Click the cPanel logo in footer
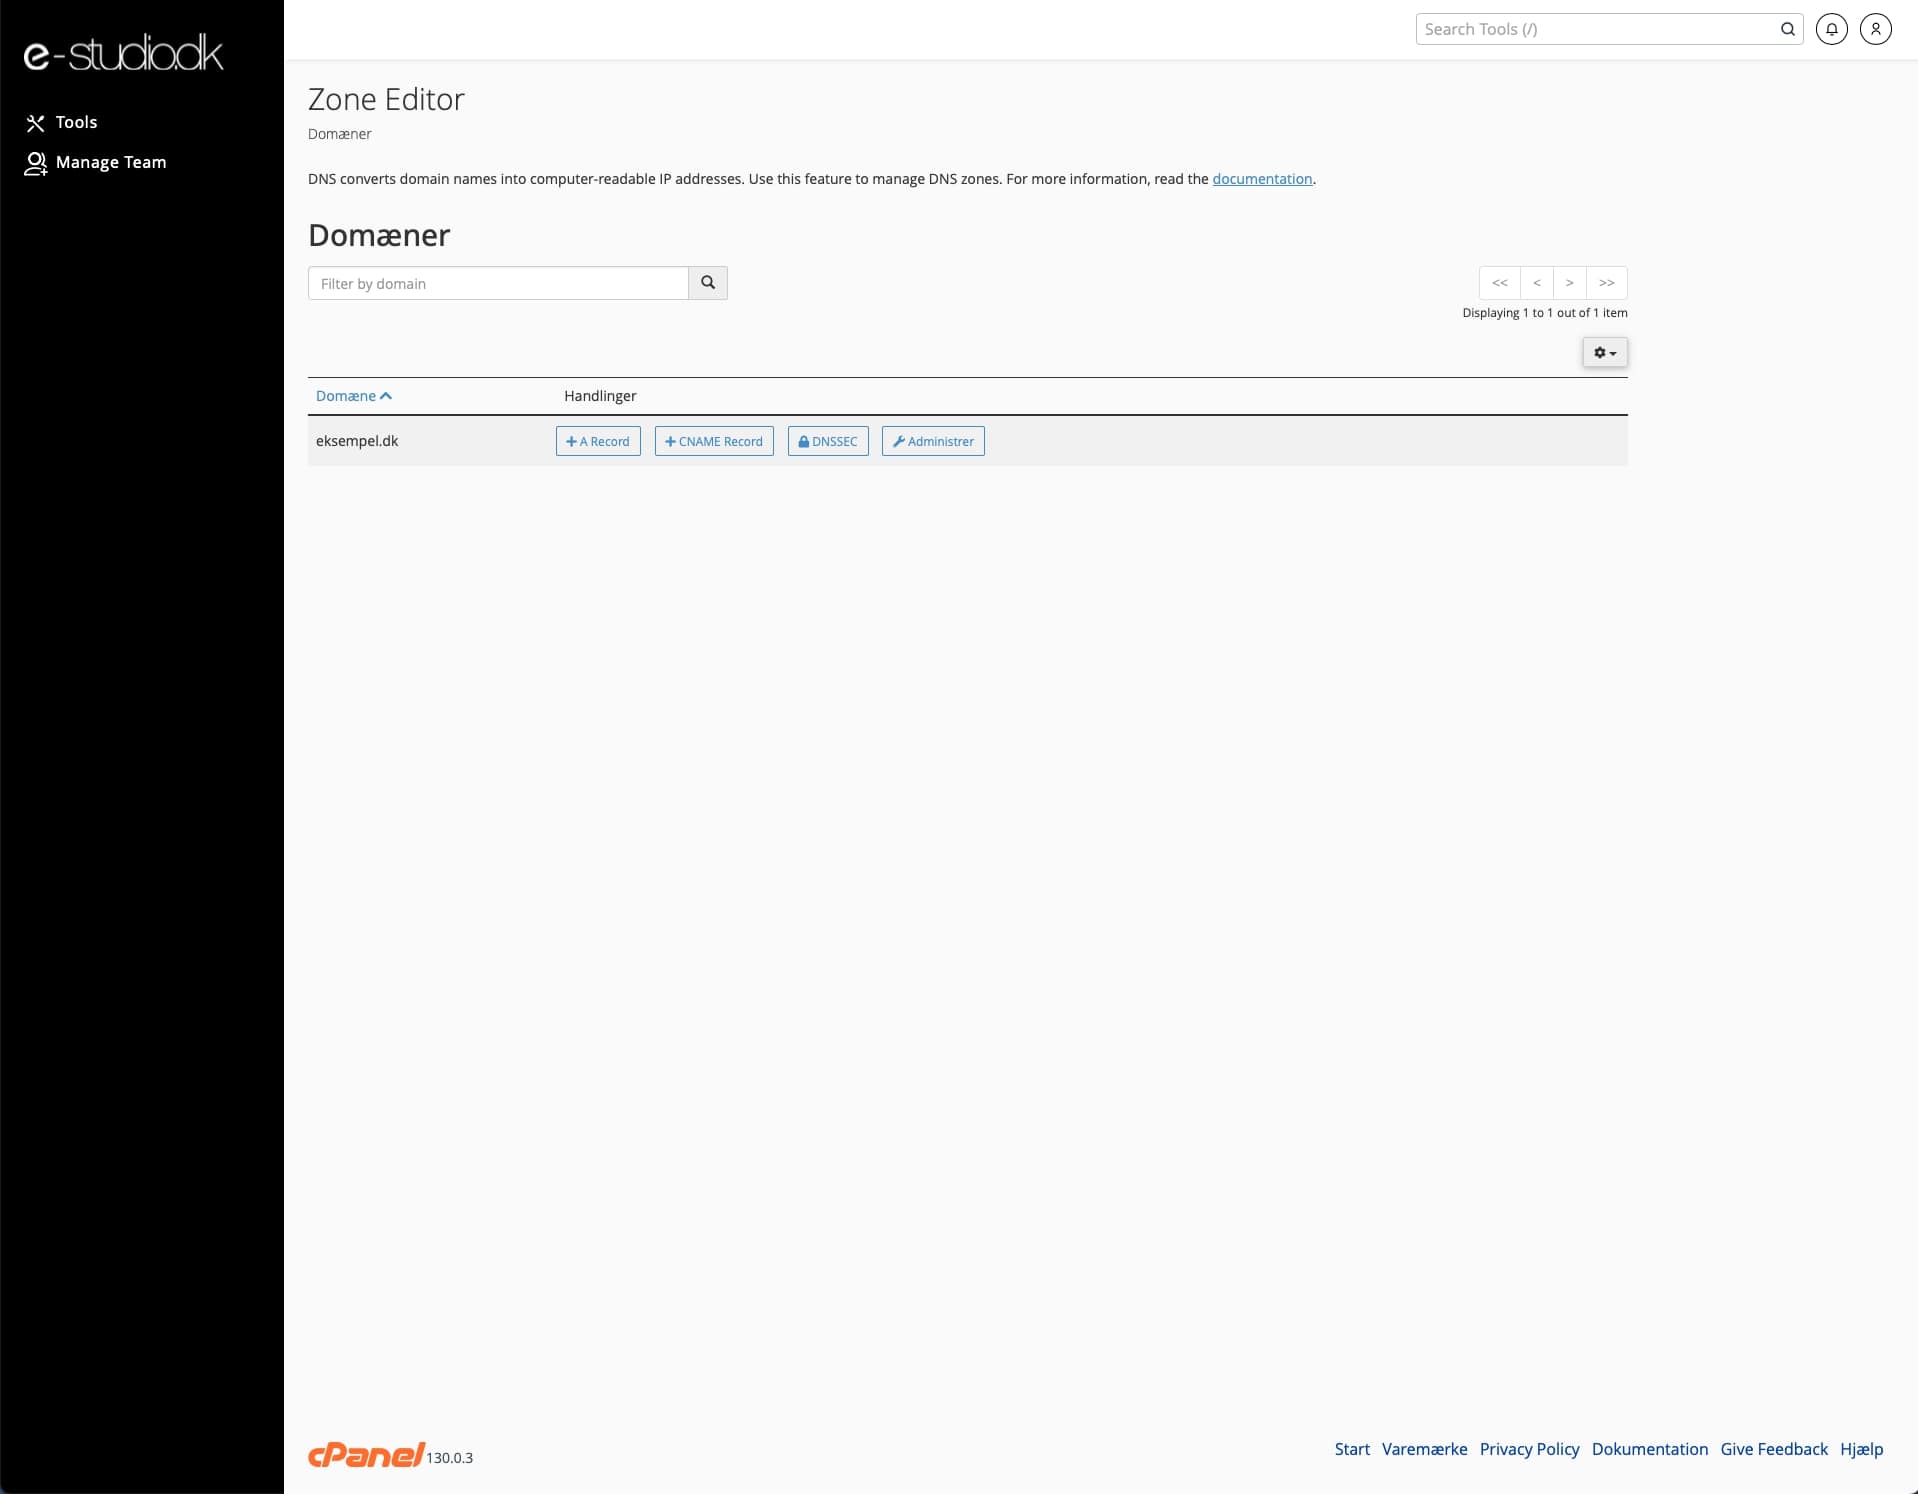Screen dimensions: 1918x1494 pos(366,1455)
